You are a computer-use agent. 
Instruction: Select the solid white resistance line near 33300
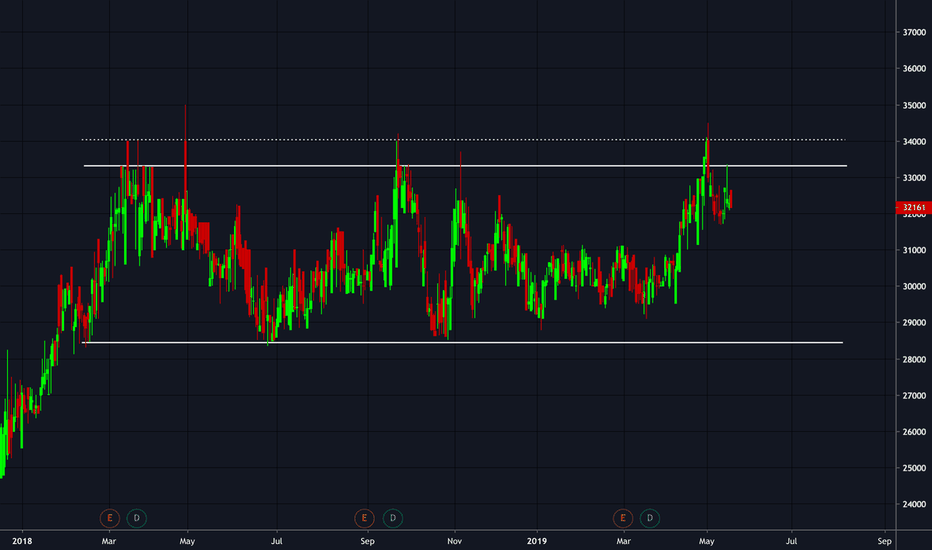tap(465, 166)
